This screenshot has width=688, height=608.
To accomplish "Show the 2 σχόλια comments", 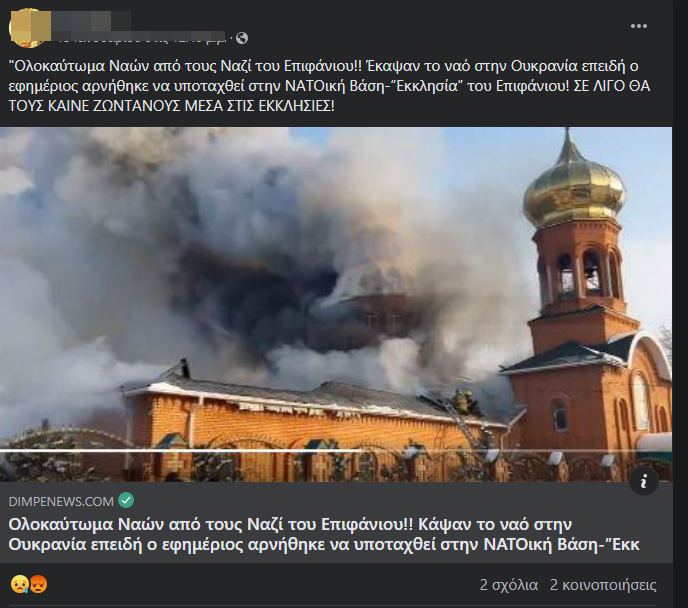I will (509, 585).
